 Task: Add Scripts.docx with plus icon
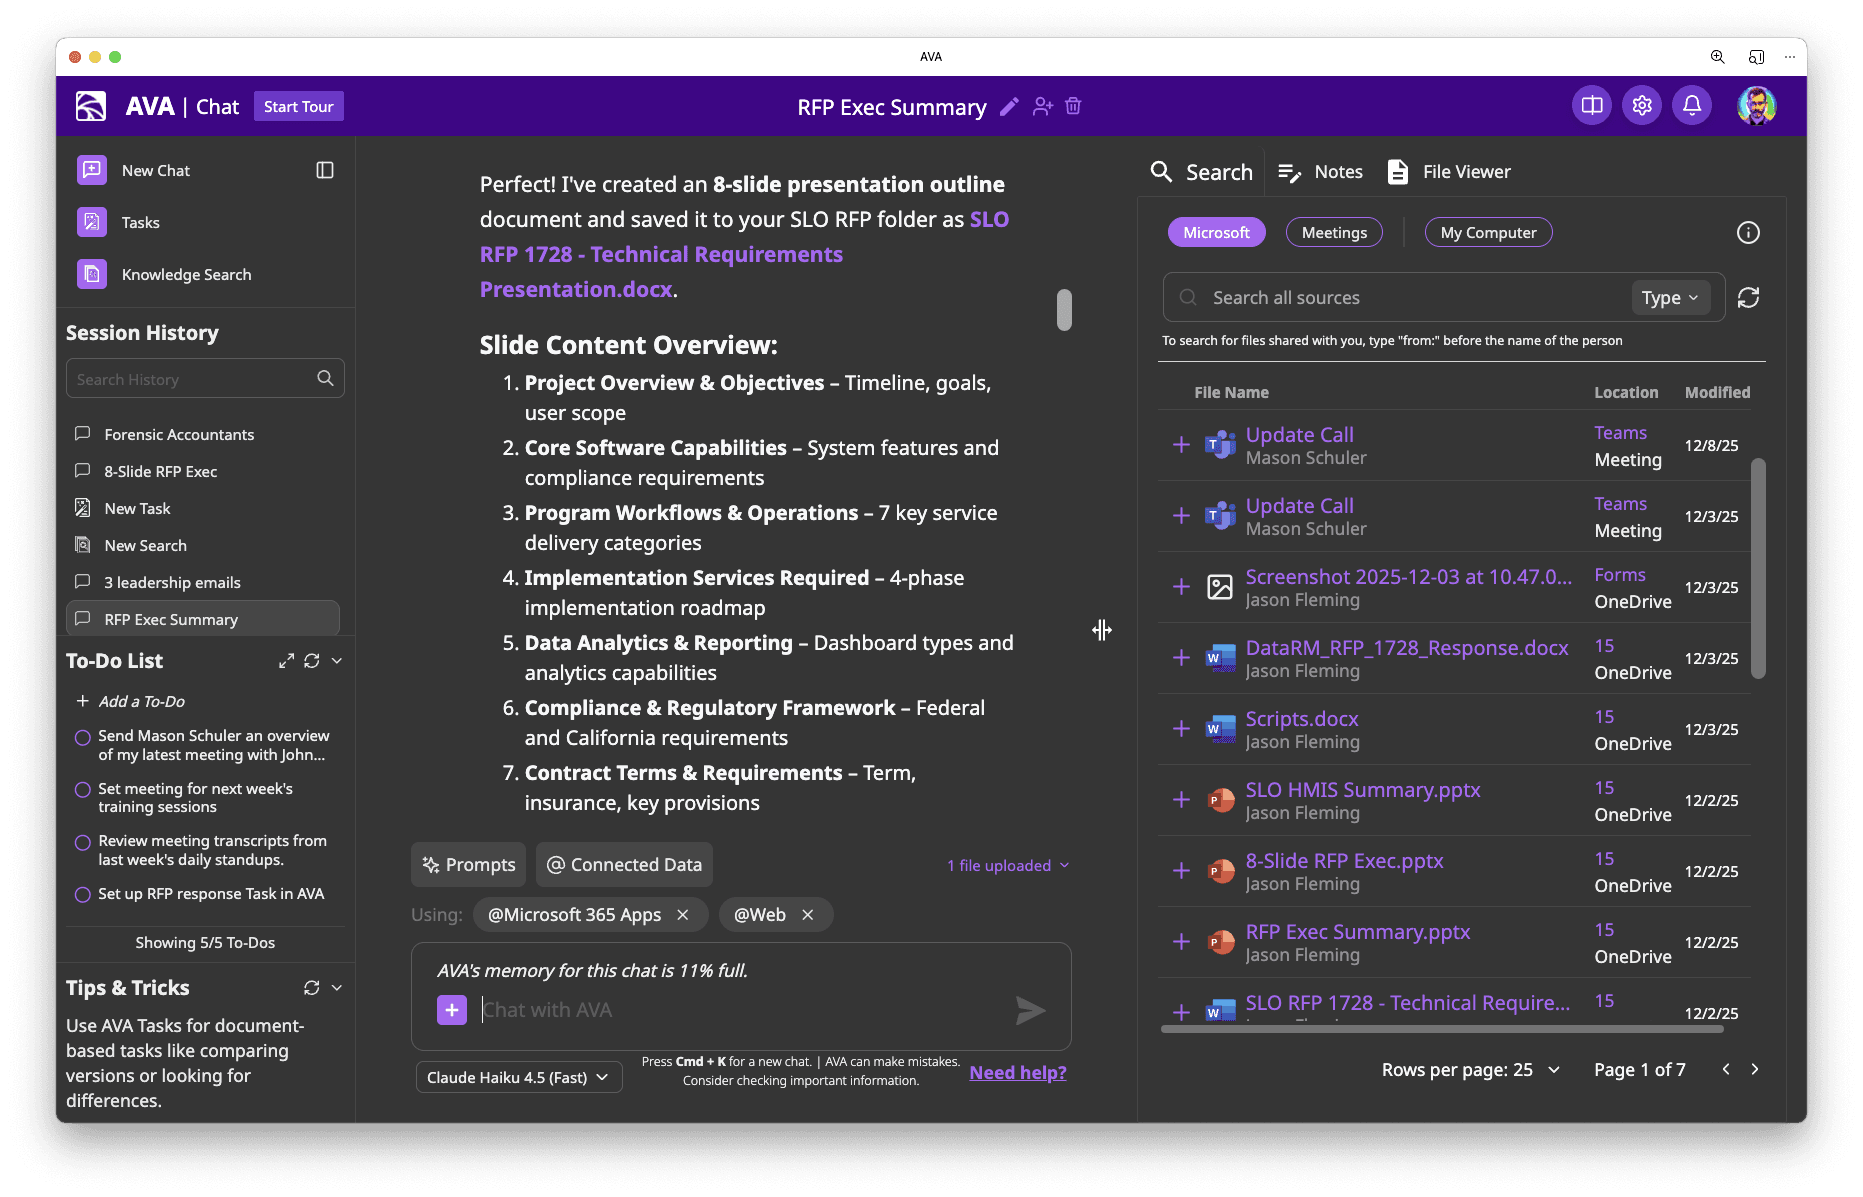pos(1181,729)
